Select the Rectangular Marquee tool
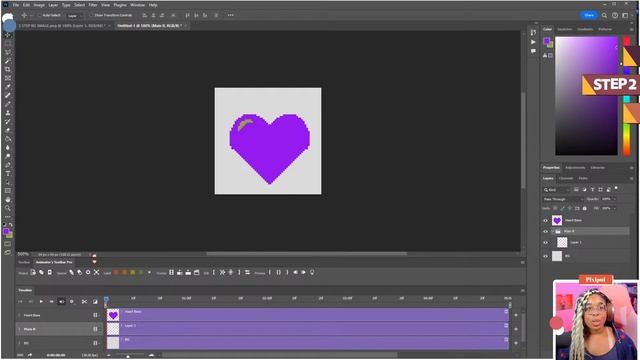The height and width of the screenshot is (360, 640). (8, 44)
